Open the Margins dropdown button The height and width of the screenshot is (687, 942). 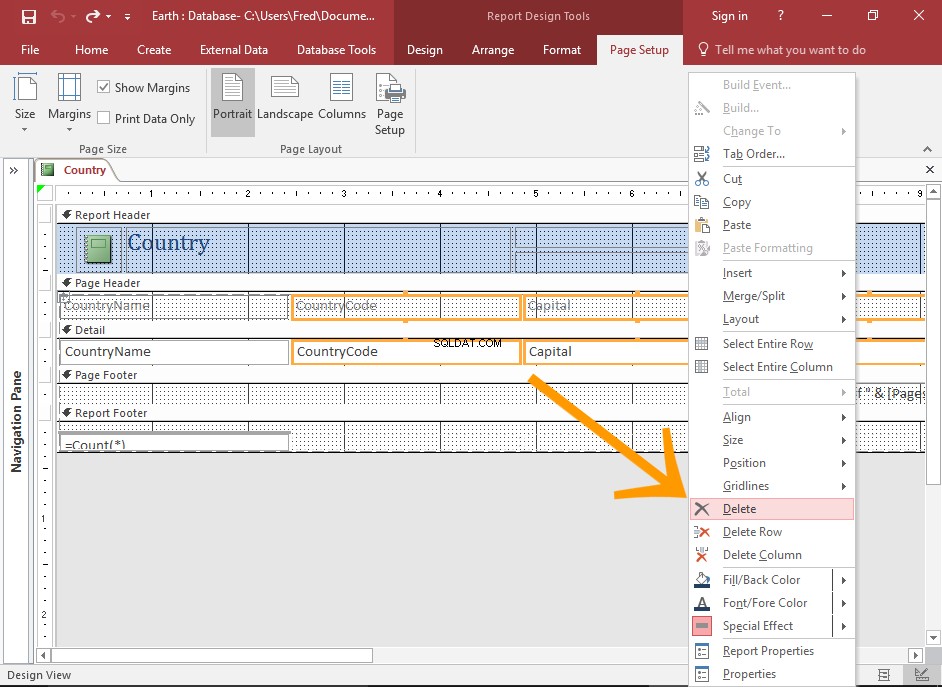(x=69, y=103)
